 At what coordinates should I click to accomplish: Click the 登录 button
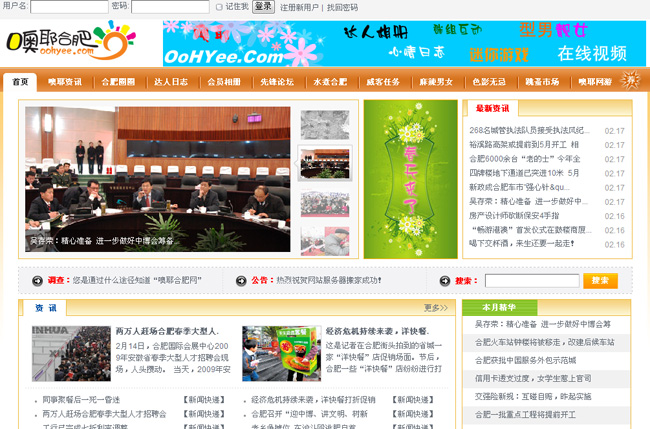[263, 7]
